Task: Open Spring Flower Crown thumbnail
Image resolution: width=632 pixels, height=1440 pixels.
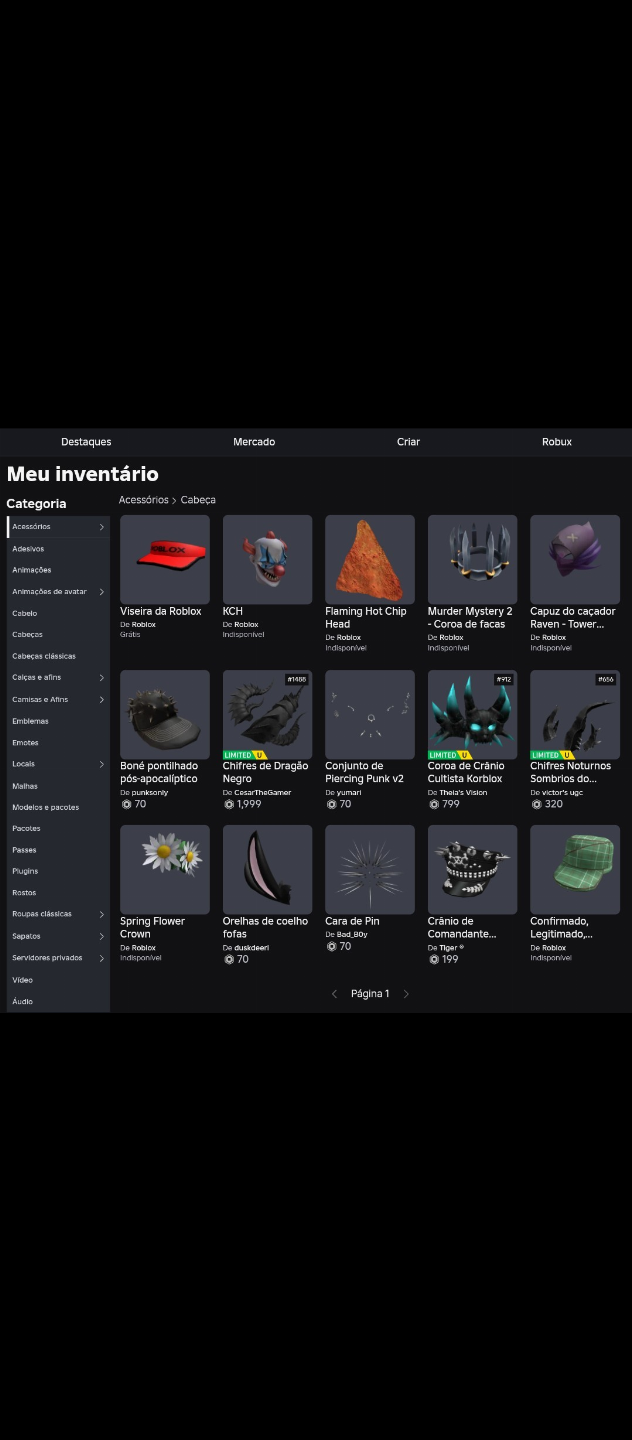Action: [x=165, y=870]
